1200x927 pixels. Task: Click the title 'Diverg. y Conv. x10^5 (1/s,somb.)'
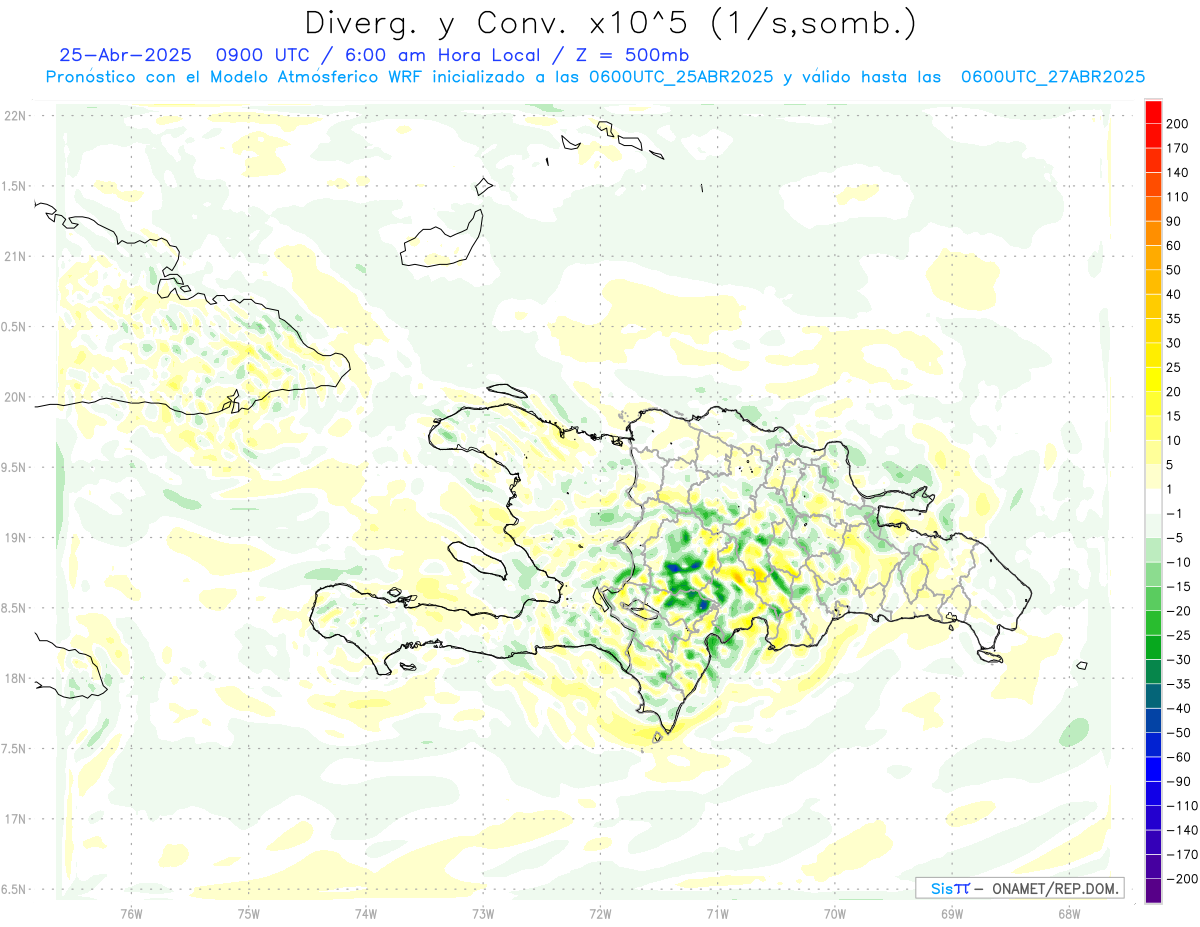[x=610, y=23]
